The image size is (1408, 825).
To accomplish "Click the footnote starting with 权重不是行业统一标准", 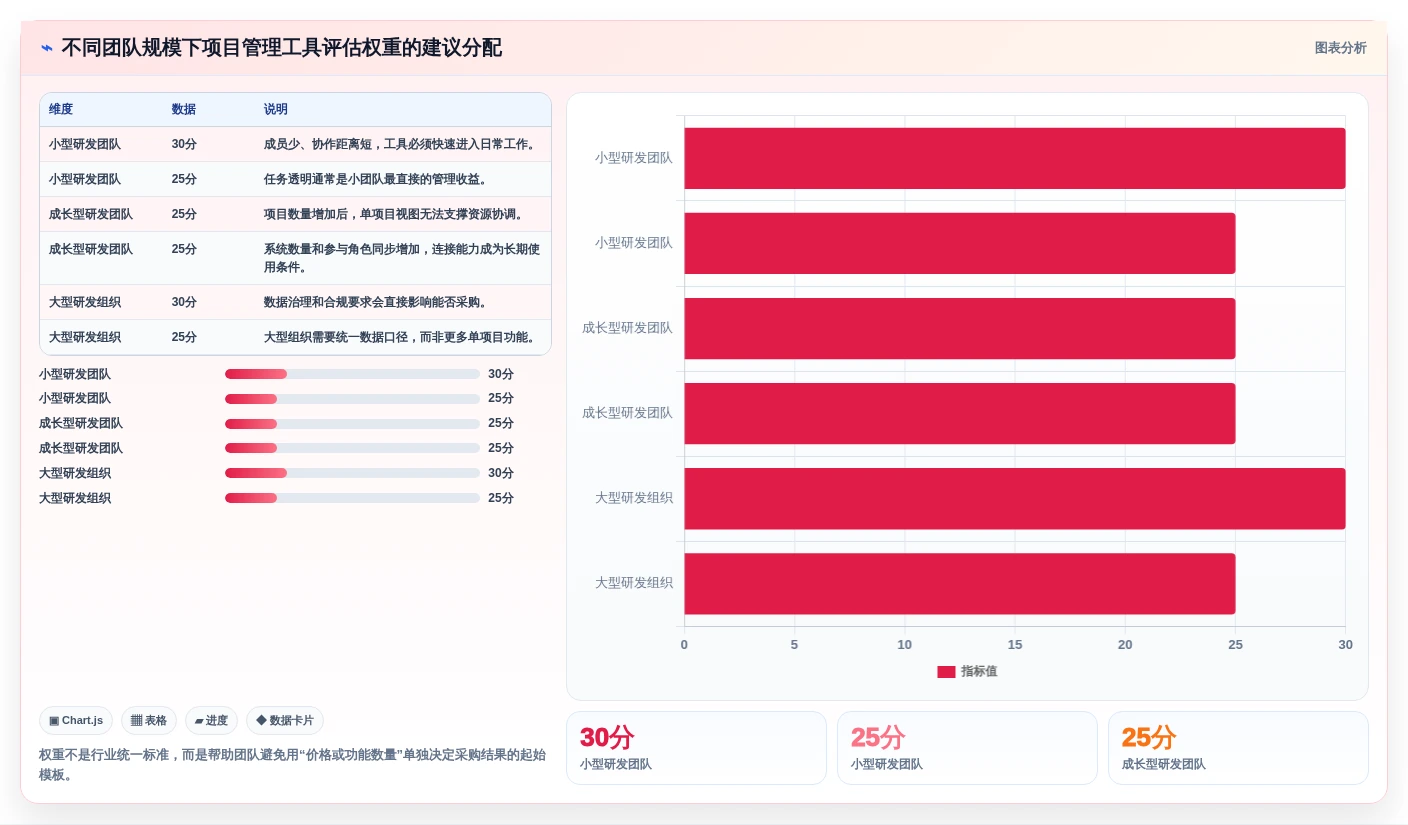I will pos(293,765).
